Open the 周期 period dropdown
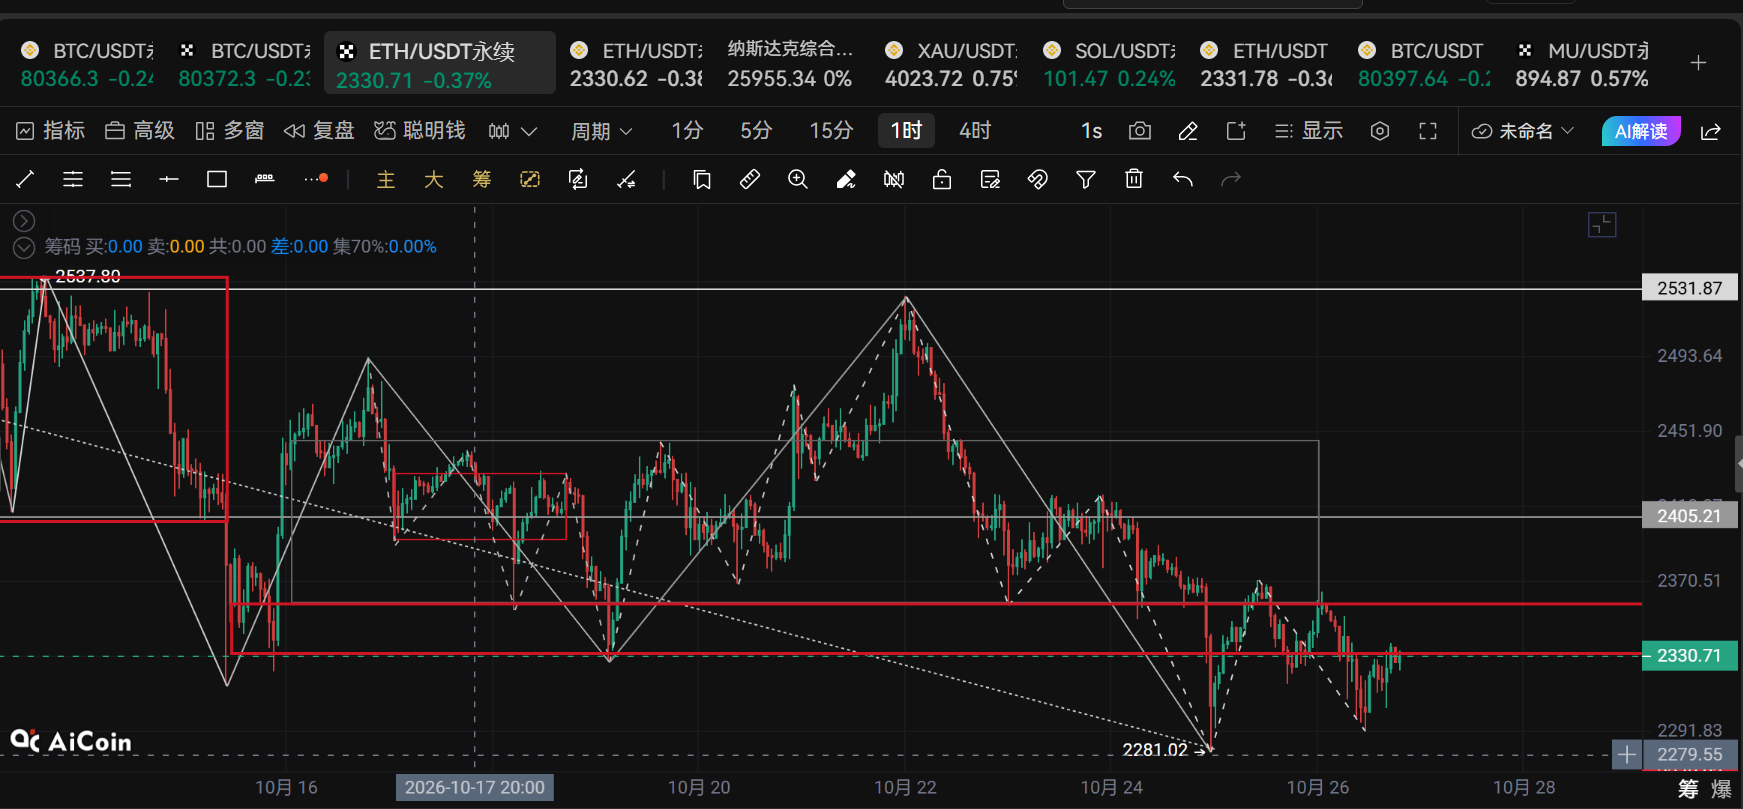Viewport: 1743px width, 809px height. coord(602,131)
